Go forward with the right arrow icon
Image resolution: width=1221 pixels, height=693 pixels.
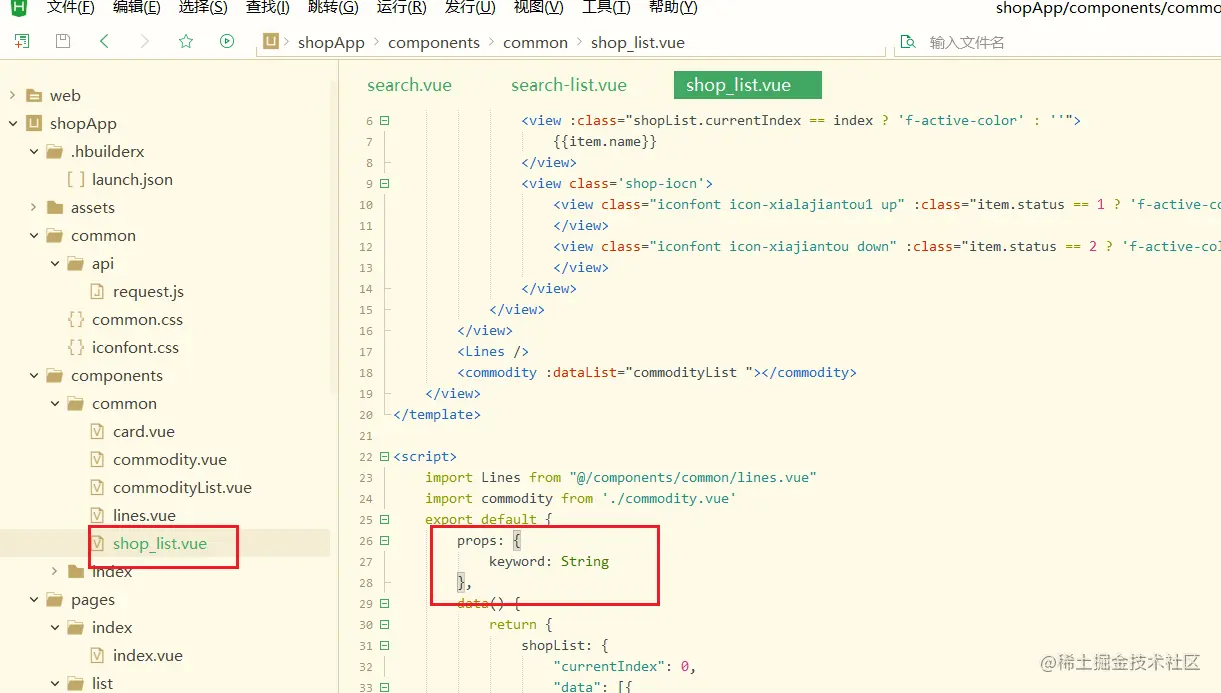pos(144,41)
